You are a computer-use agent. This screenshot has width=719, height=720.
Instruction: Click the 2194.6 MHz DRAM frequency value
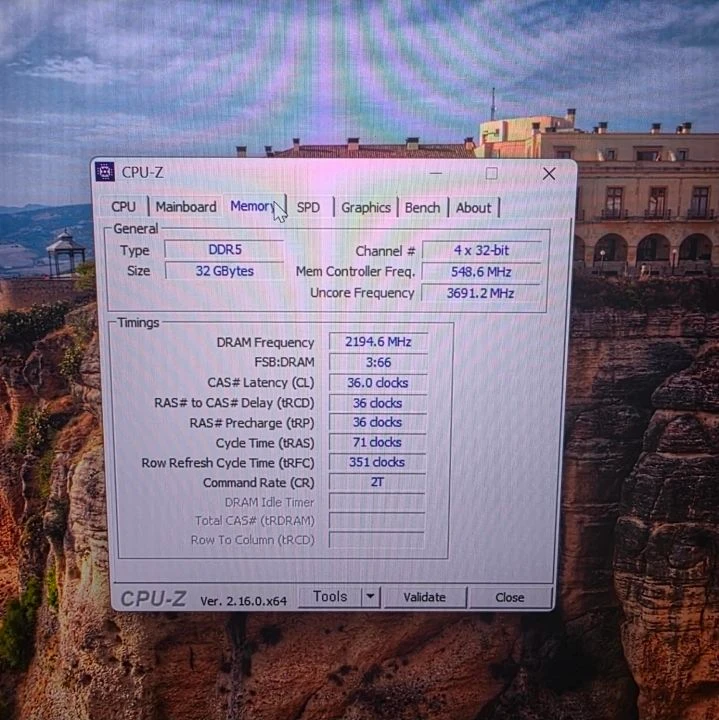tap(378, 342)
